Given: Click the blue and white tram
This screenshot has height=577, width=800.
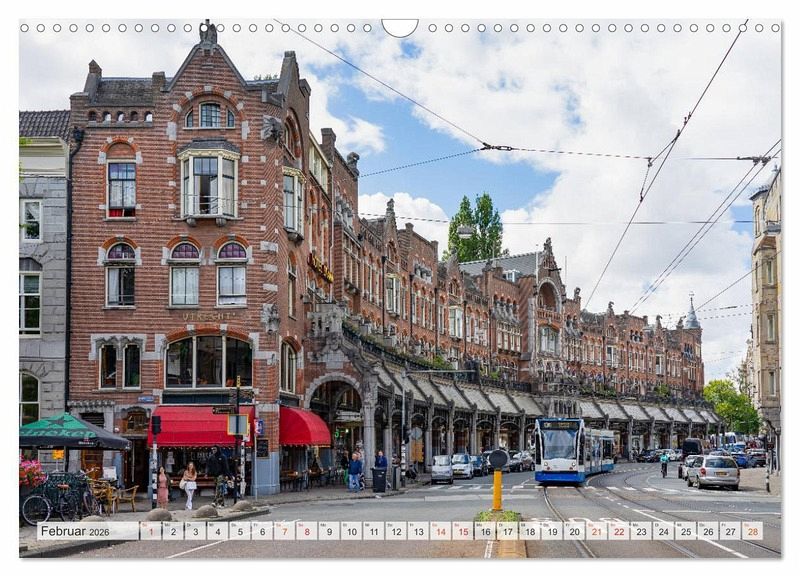Looking at the screenshot, I should [x=570, y=450].
